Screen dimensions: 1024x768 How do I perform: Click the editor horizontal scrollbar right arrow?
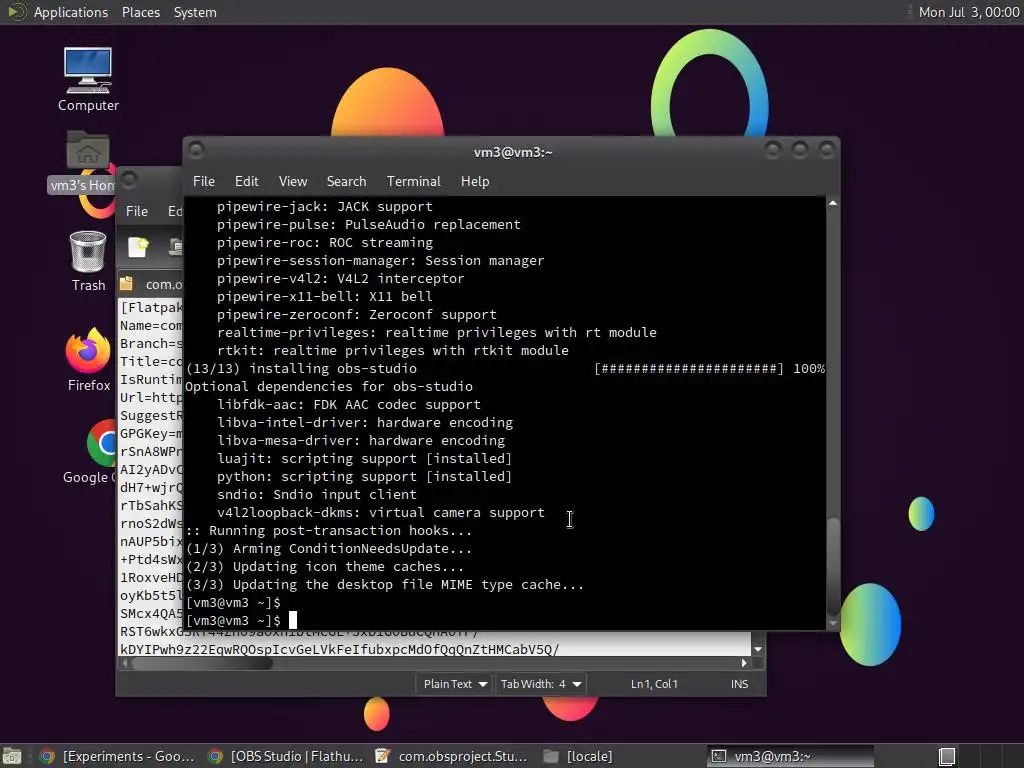[744, 663]
